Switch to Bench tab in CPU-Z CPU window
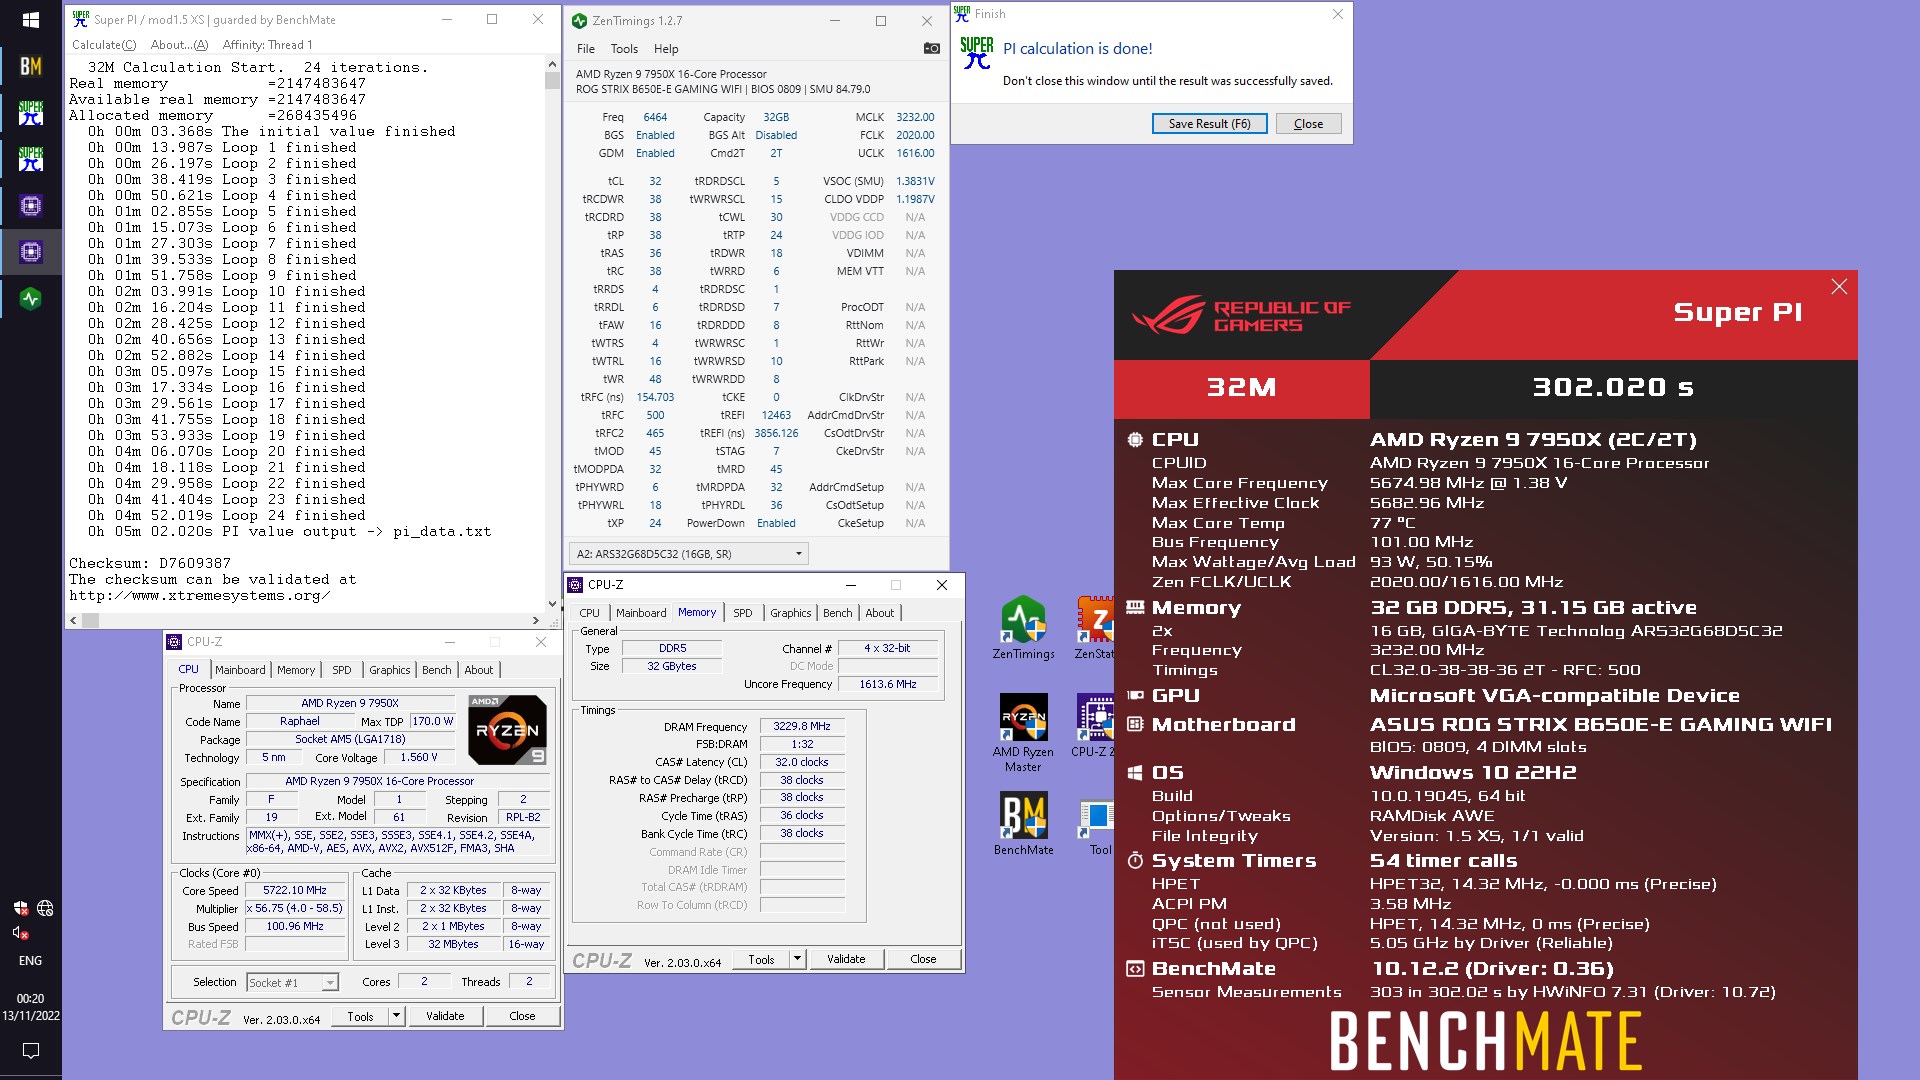Image resolution: width=1920 pixels, height=1080 pixels. (436, 670)
